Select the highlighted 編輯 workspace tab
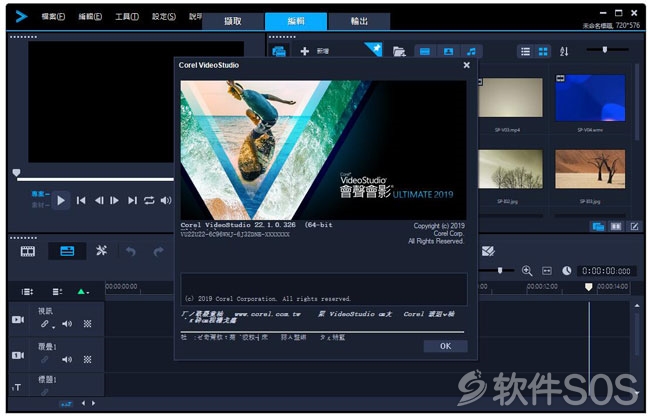650x416 pixels. (296, 21)
